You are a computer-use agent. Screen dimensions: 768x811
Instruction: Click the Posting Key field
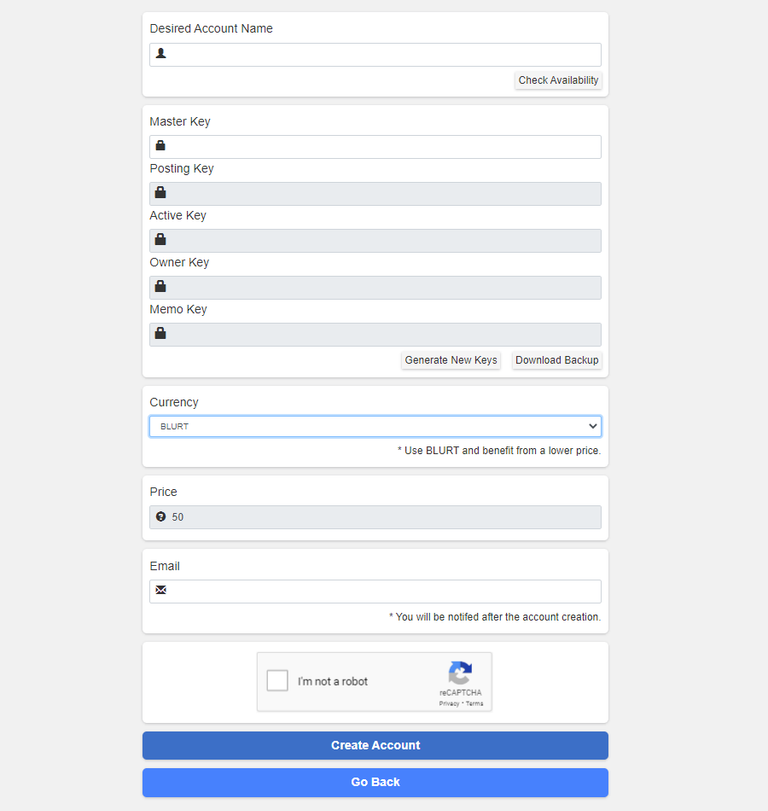(375, 194)
